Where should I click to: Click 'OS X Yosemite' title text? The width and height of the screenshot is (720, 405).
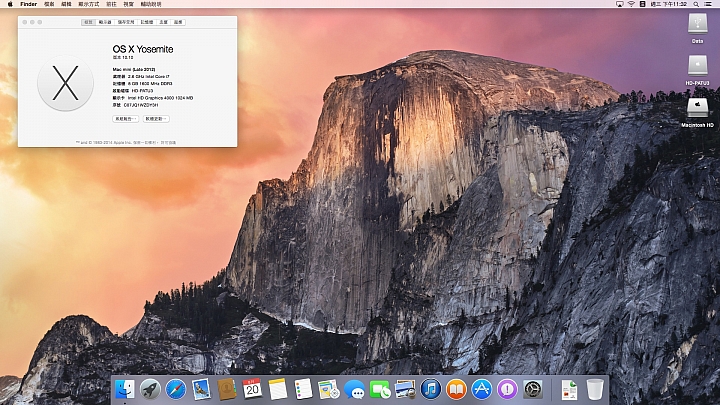pos(143,49)
